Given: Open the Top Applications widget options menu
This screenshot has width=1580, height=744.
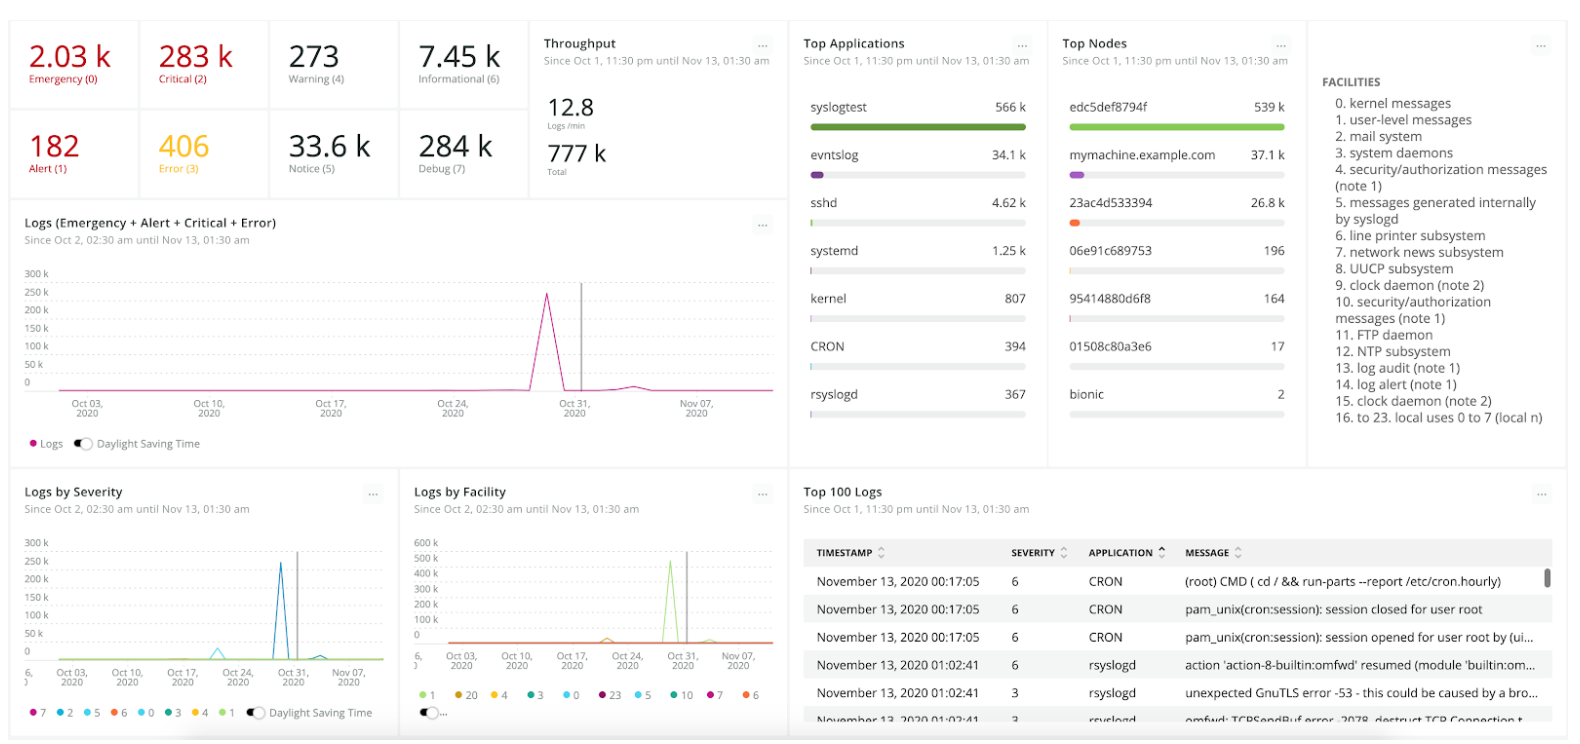Looking at the screenshot, I should pyautogui.click(x=1022, y=46).
